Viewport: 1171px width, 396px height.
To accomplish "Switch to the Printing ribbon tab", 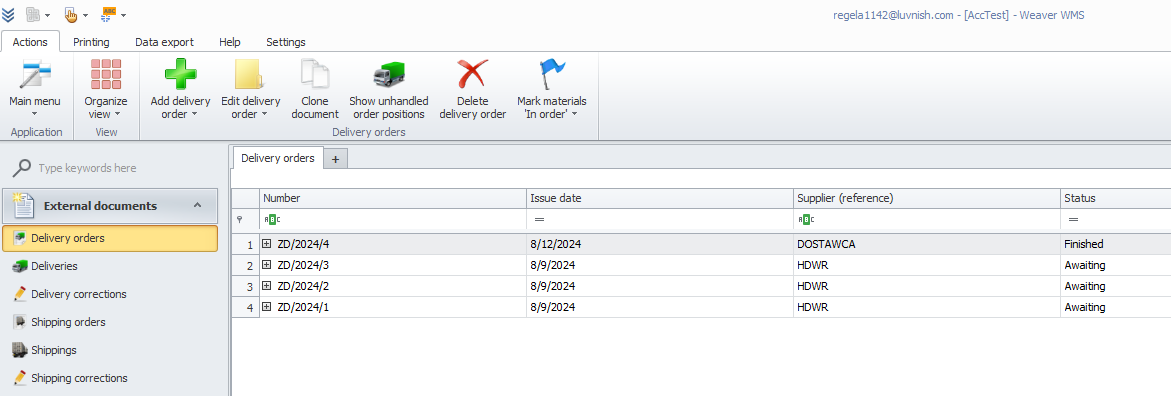I will (91, 42).
